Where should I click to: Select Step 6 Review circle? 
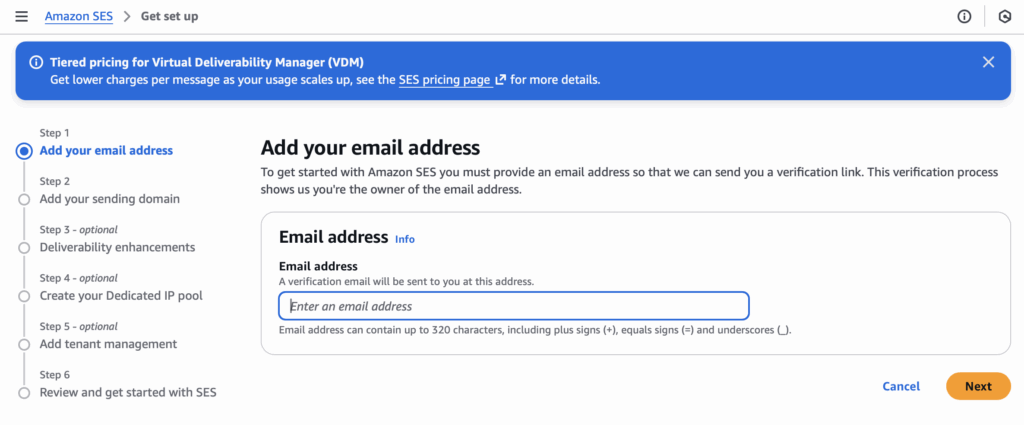coord(24,393)
